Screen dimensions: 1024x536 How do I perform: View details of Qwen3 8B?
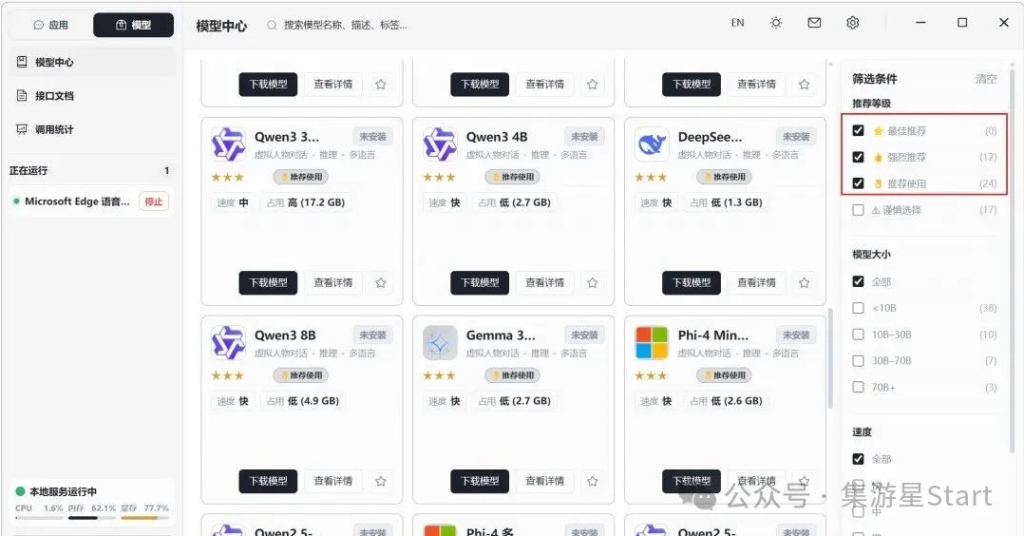[333, 481]
